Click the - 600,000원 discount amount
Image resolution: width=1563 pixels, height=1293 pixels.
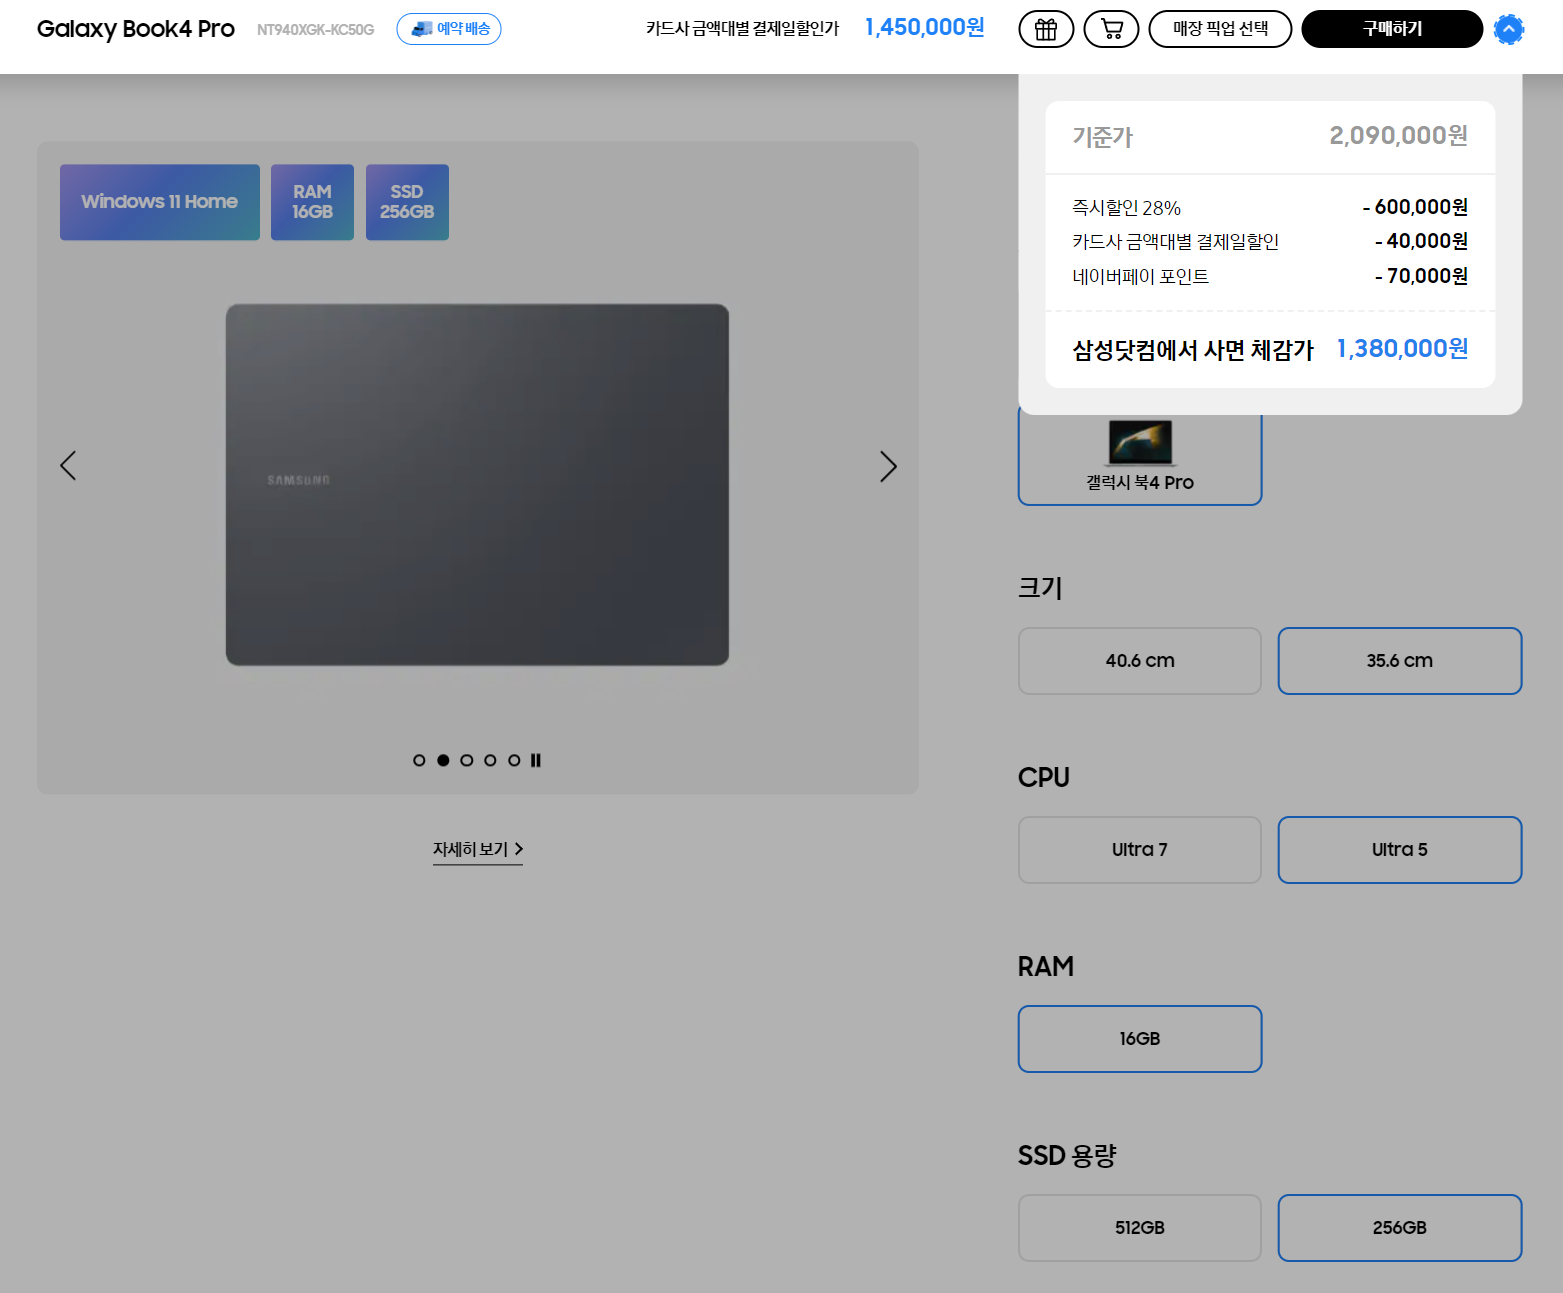[1415, 207]
